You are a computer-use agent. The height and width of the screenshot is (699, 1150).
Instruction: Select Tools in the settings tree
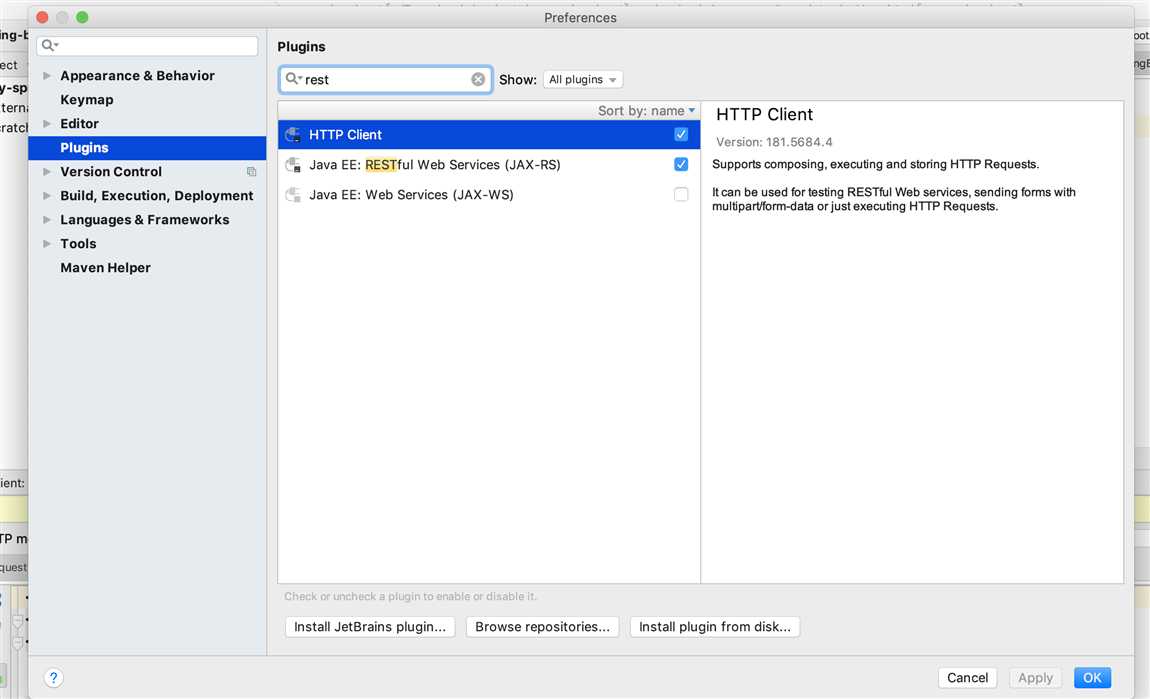click(78, 244)
